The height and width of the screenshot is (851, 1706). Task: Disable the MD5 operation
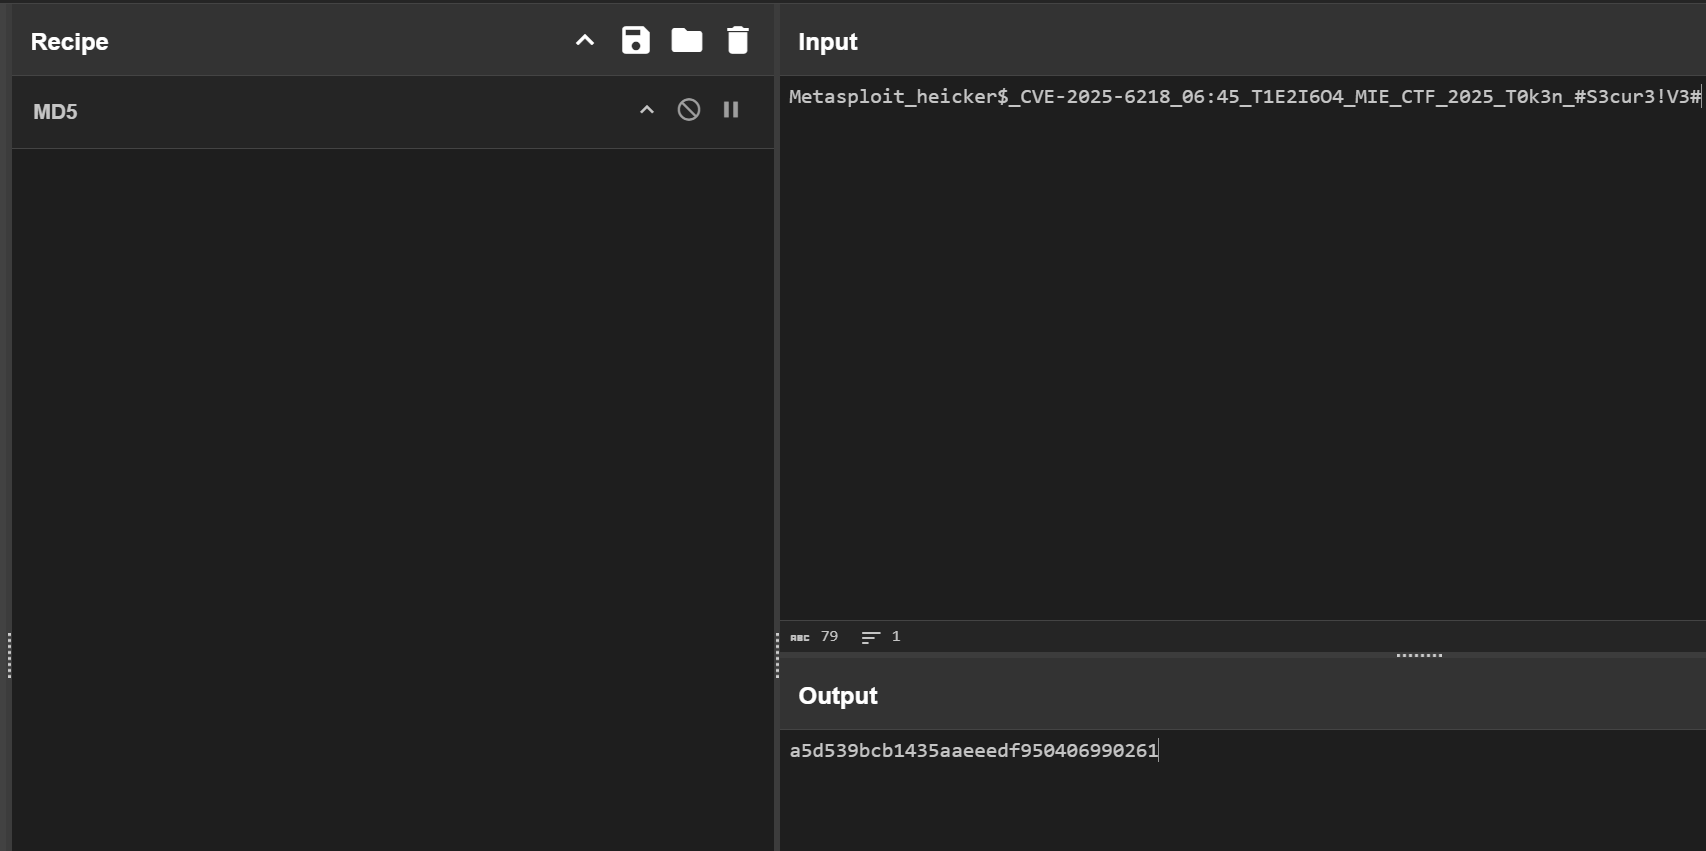[x=689, y=110]
